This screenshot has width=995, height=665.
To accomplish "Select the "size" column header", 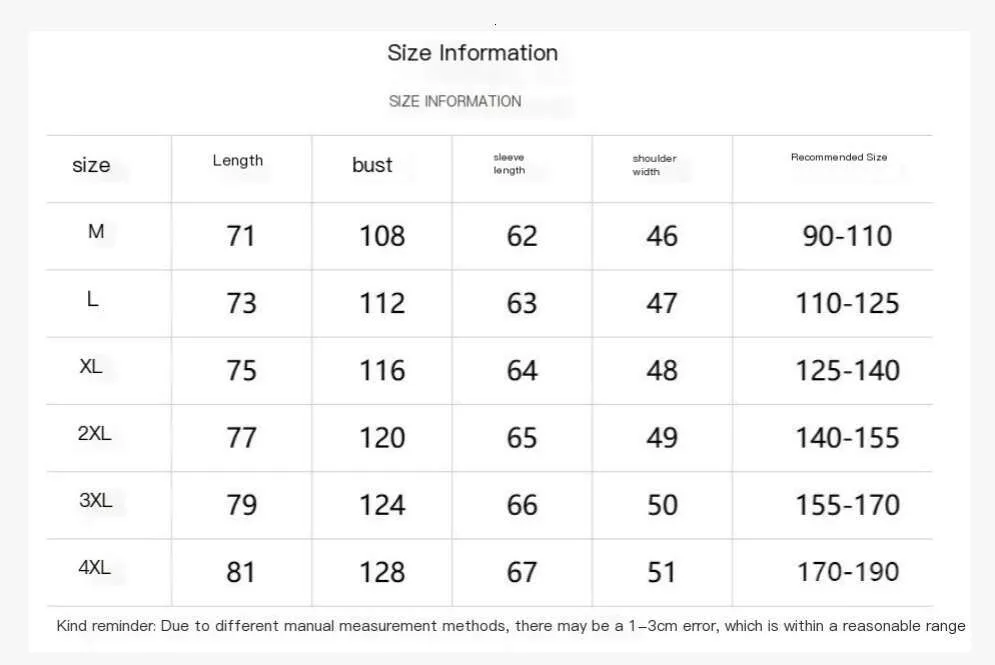I will [91, 165].
